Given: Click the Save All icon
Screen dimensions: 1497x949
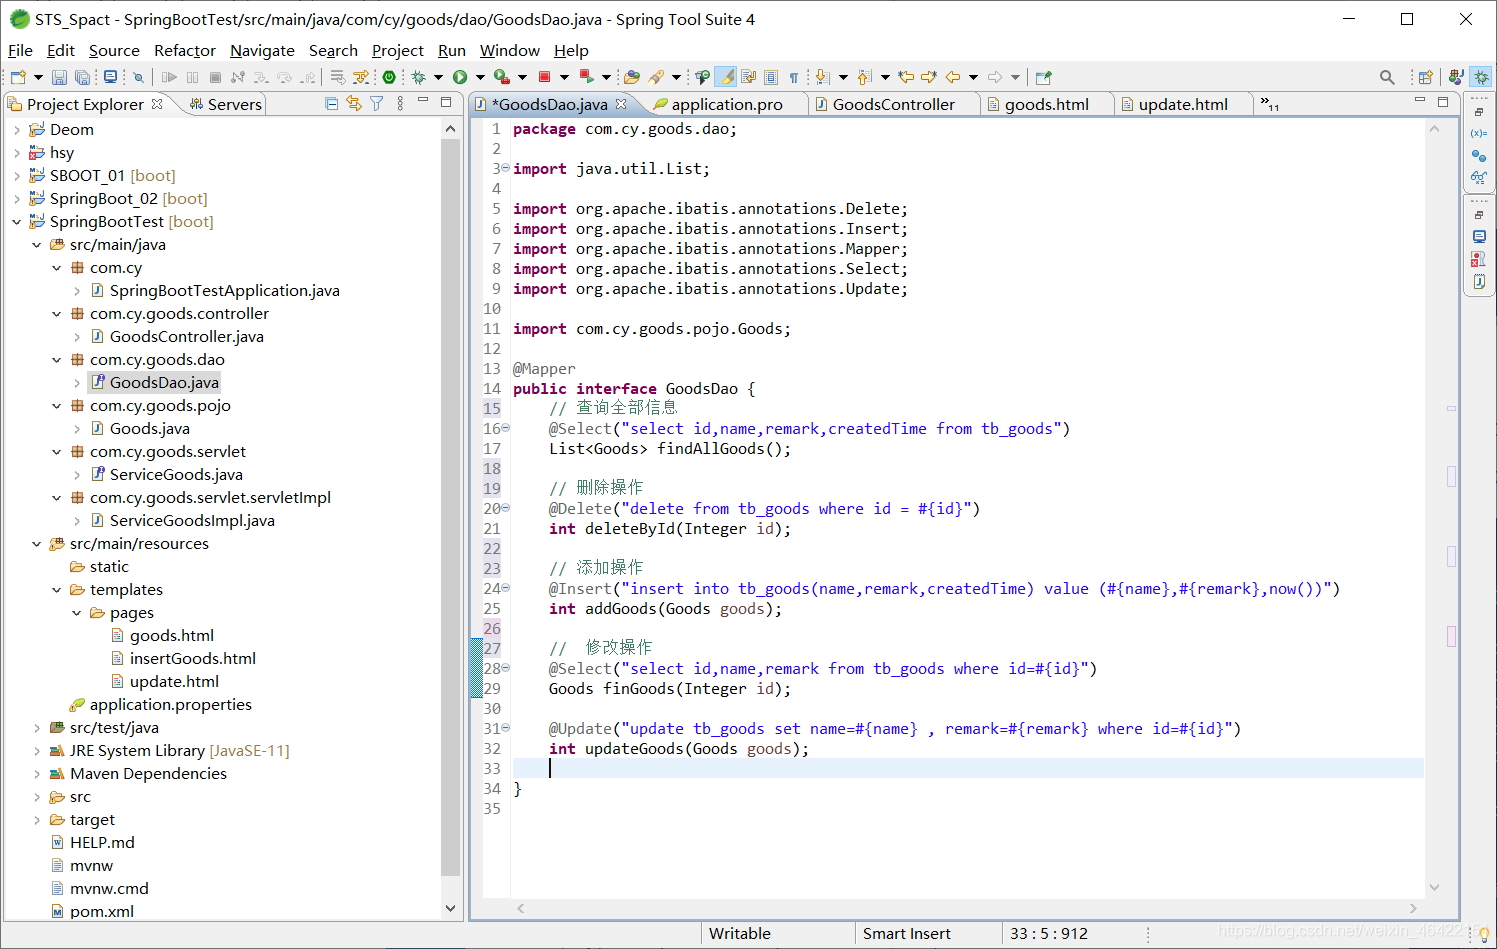Looking at the screenshot, I should pos(82,77).
